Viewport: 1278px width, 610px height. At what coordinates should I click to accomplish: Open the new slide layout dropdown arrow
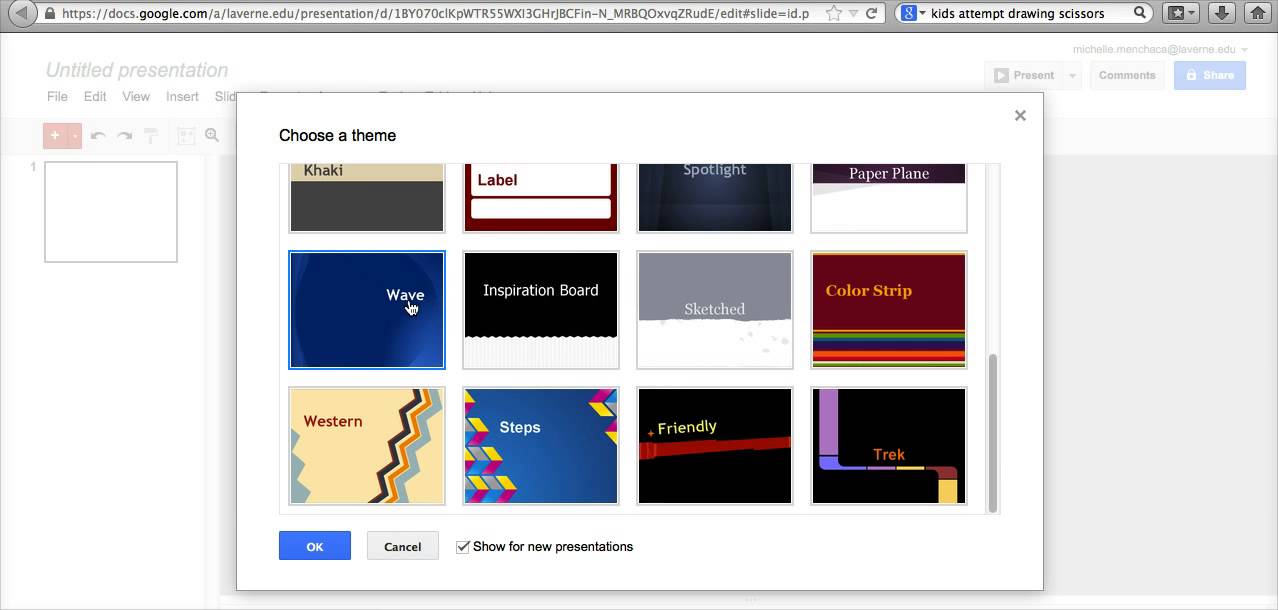75,136
